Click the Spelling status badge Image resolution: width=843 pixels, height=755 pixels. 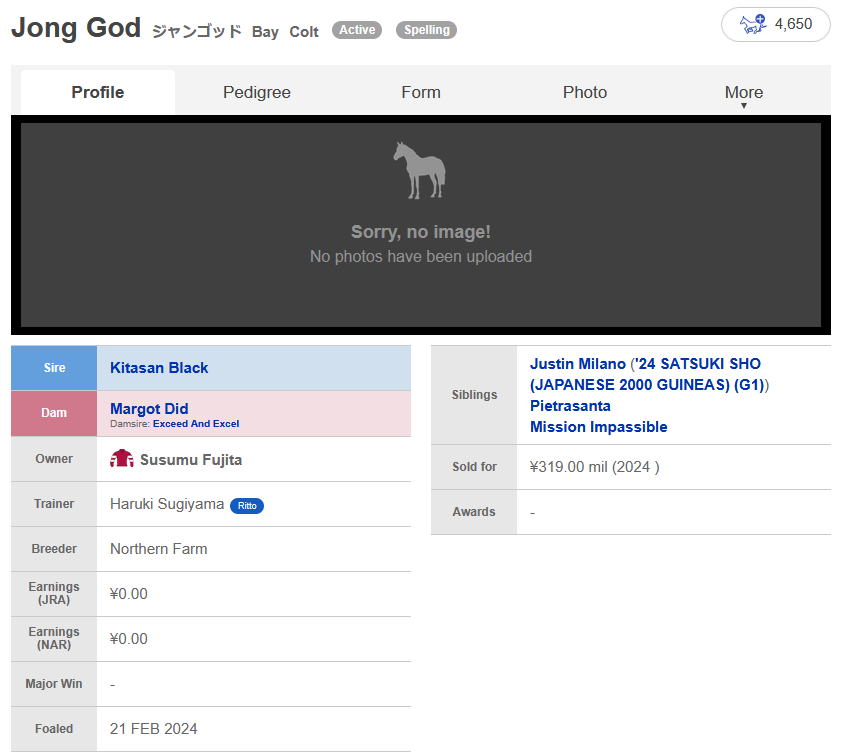(426, 30)
